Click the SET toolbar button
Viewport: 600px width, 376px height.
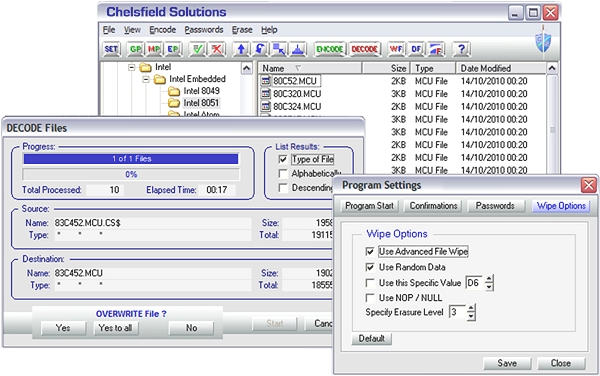(x=111, y=49)
